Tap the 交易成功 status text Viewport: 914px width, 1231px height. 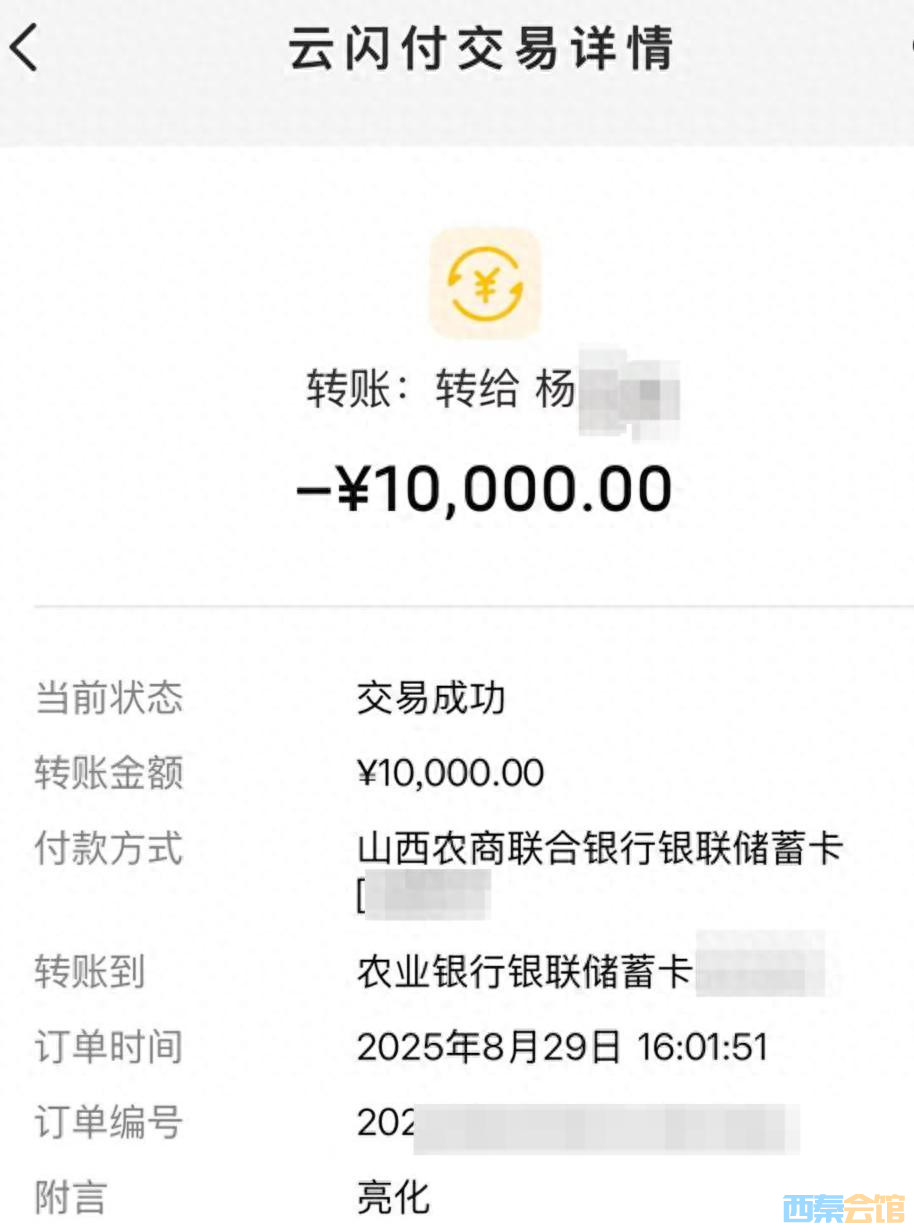[431, 698]
